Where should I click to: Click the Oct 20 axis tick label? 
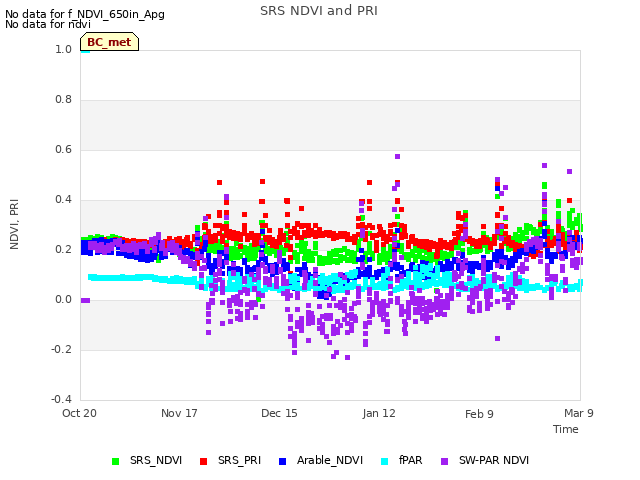pyautogui.click(x=79, y=413)
